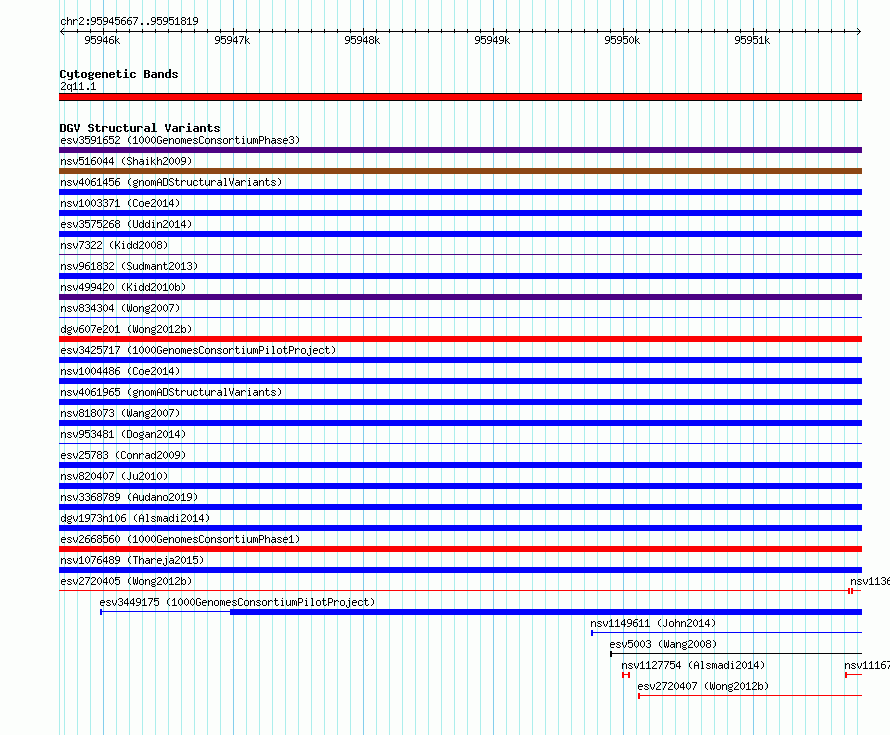The image size is (890, 735).
Task: Click the esv2720405 (Wong2012b) label
Action: click(x=126, y=581)
